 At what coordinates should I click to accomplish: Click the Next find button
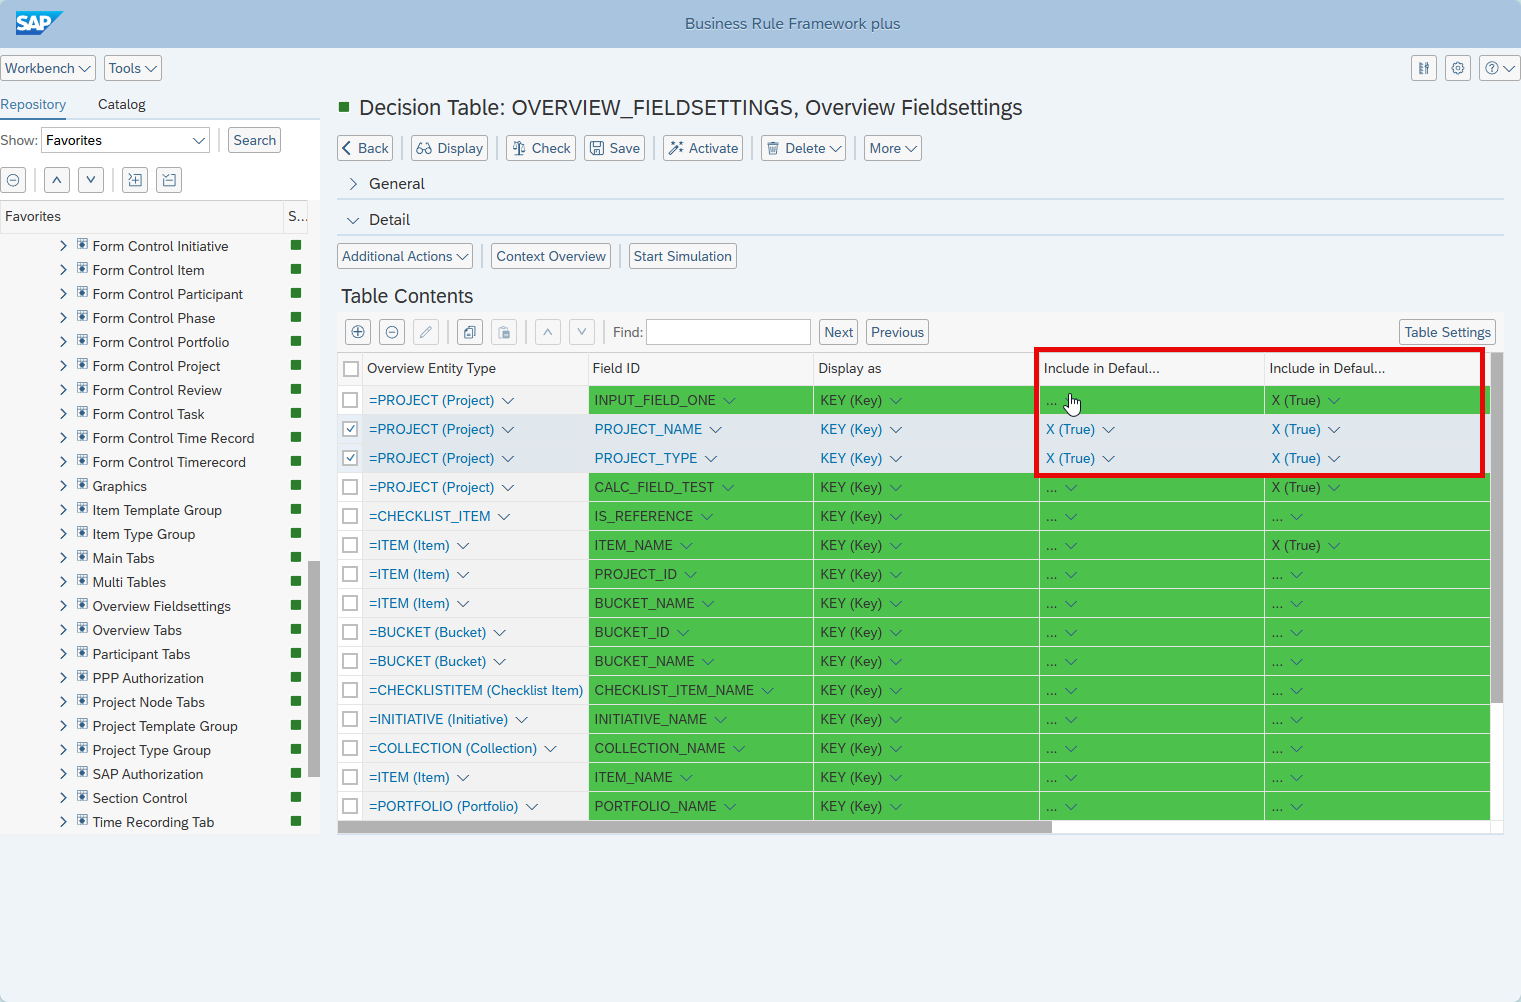(839, 332)
